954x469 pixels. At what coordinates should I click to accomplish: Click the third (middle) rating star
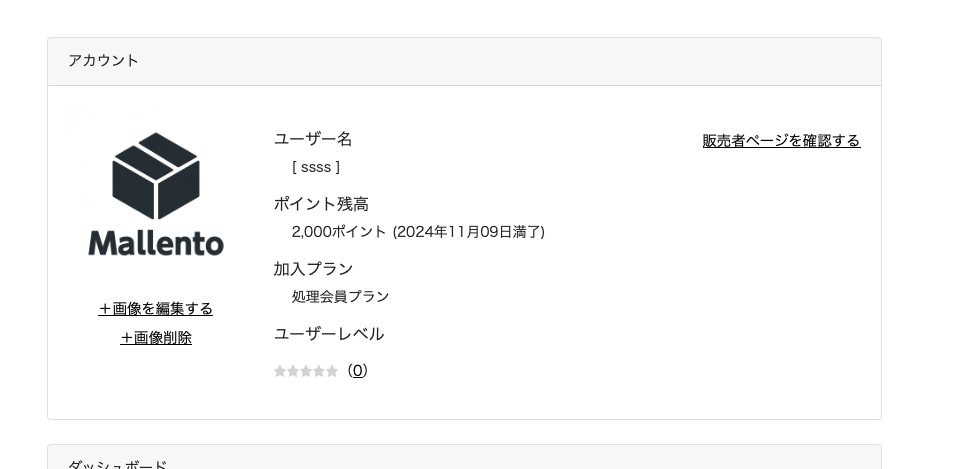[x=306, y=371]
